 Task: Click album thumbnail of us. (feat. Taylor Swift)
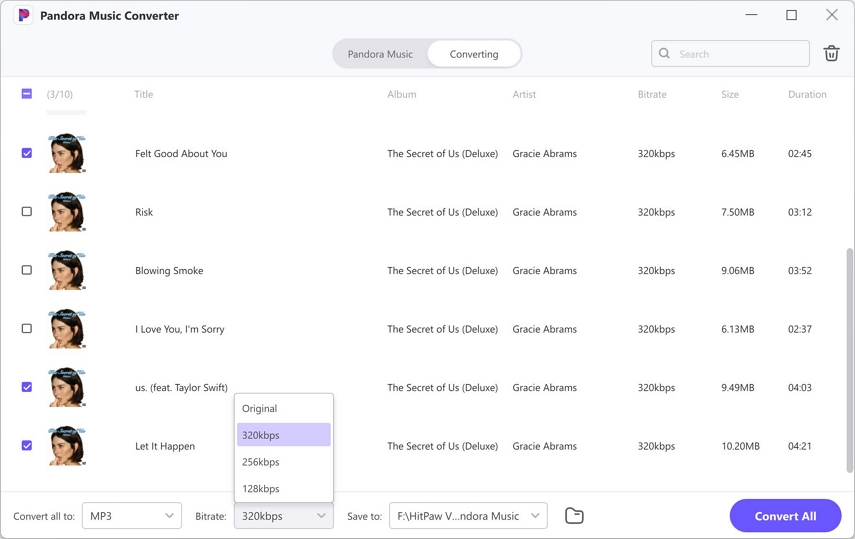[x=67, y=387]
